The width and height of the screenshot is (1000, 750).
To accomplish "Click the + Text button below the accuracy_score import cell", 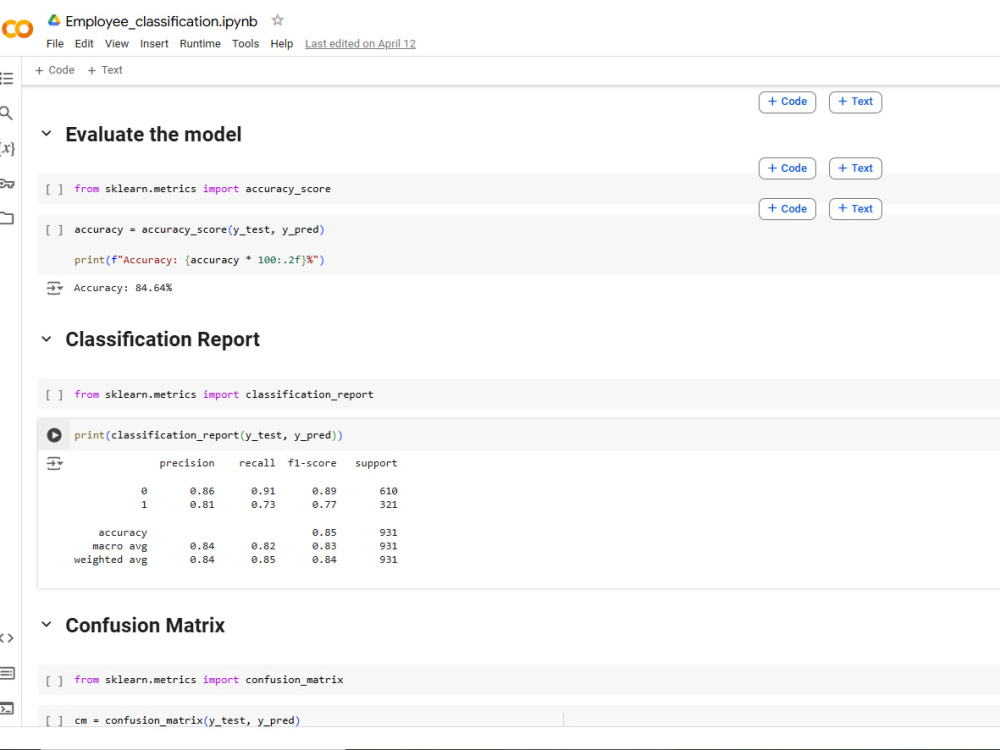I will (855, 209).
